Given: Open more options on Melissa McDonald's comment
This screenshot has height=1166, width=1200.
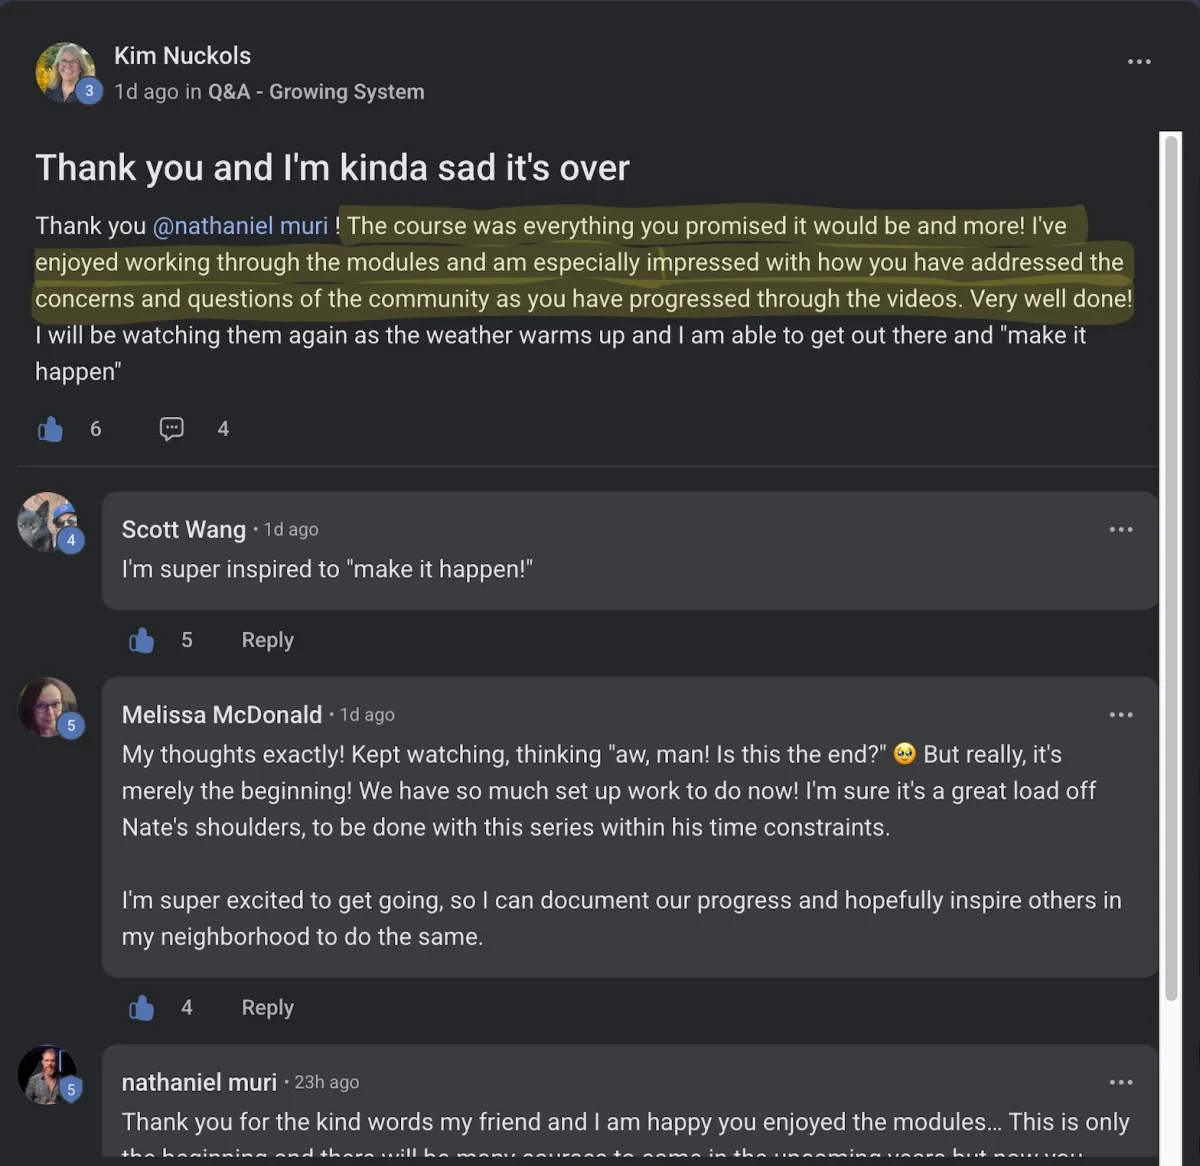Looking at the screenshot, I should pyautogui.click(x=1121, y=715).
